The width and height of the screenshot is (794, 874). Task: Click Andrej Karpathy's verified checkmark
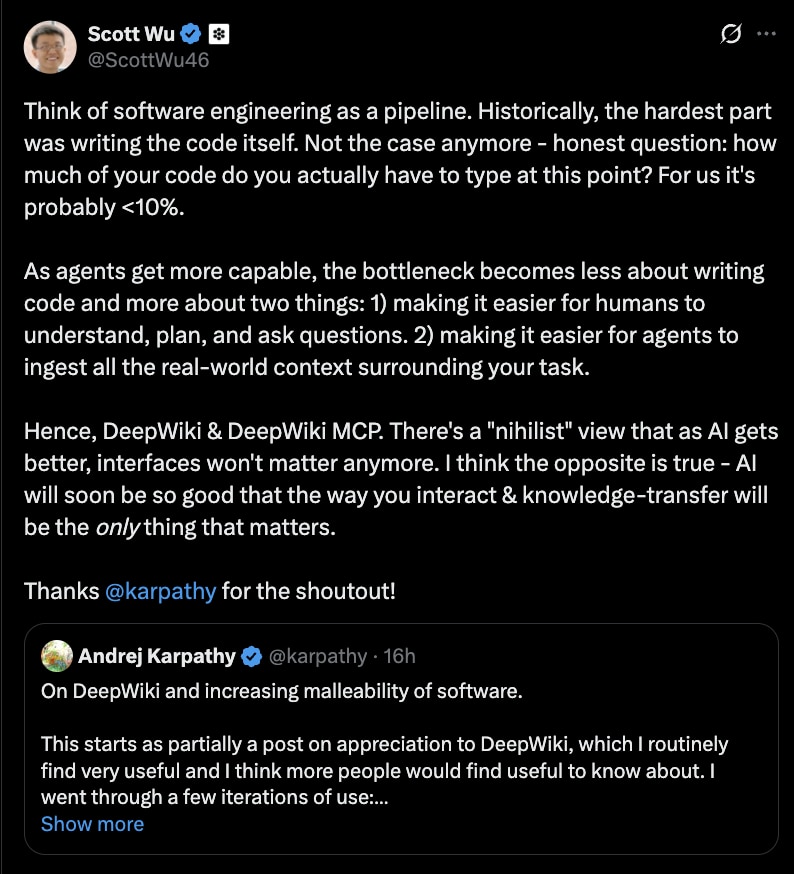(x=249, y=657)
